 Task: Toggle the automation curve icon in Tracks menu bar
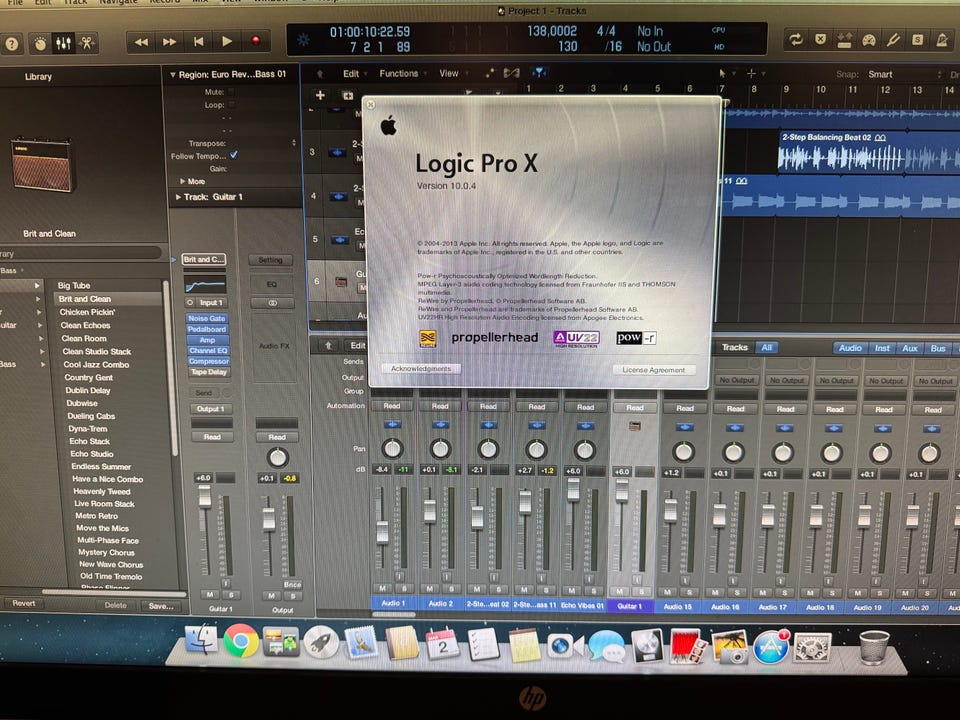coord(489,73)
